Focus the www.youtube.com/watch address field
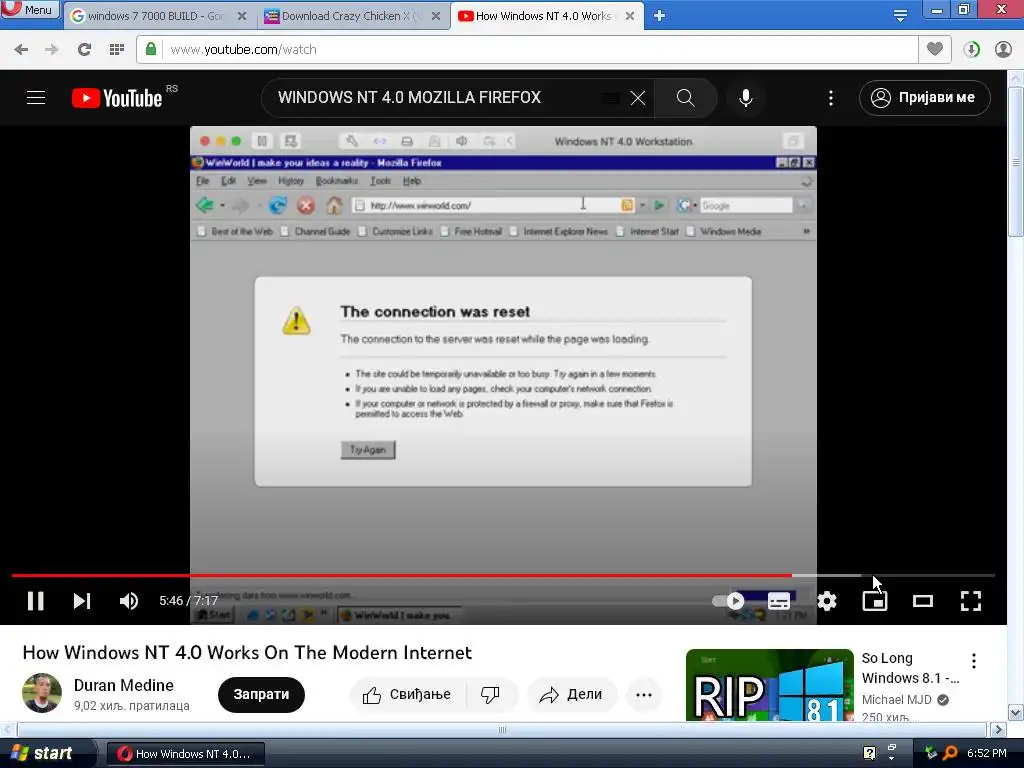Viewport: 1024px width, 768px height. [x=526, y=49]
